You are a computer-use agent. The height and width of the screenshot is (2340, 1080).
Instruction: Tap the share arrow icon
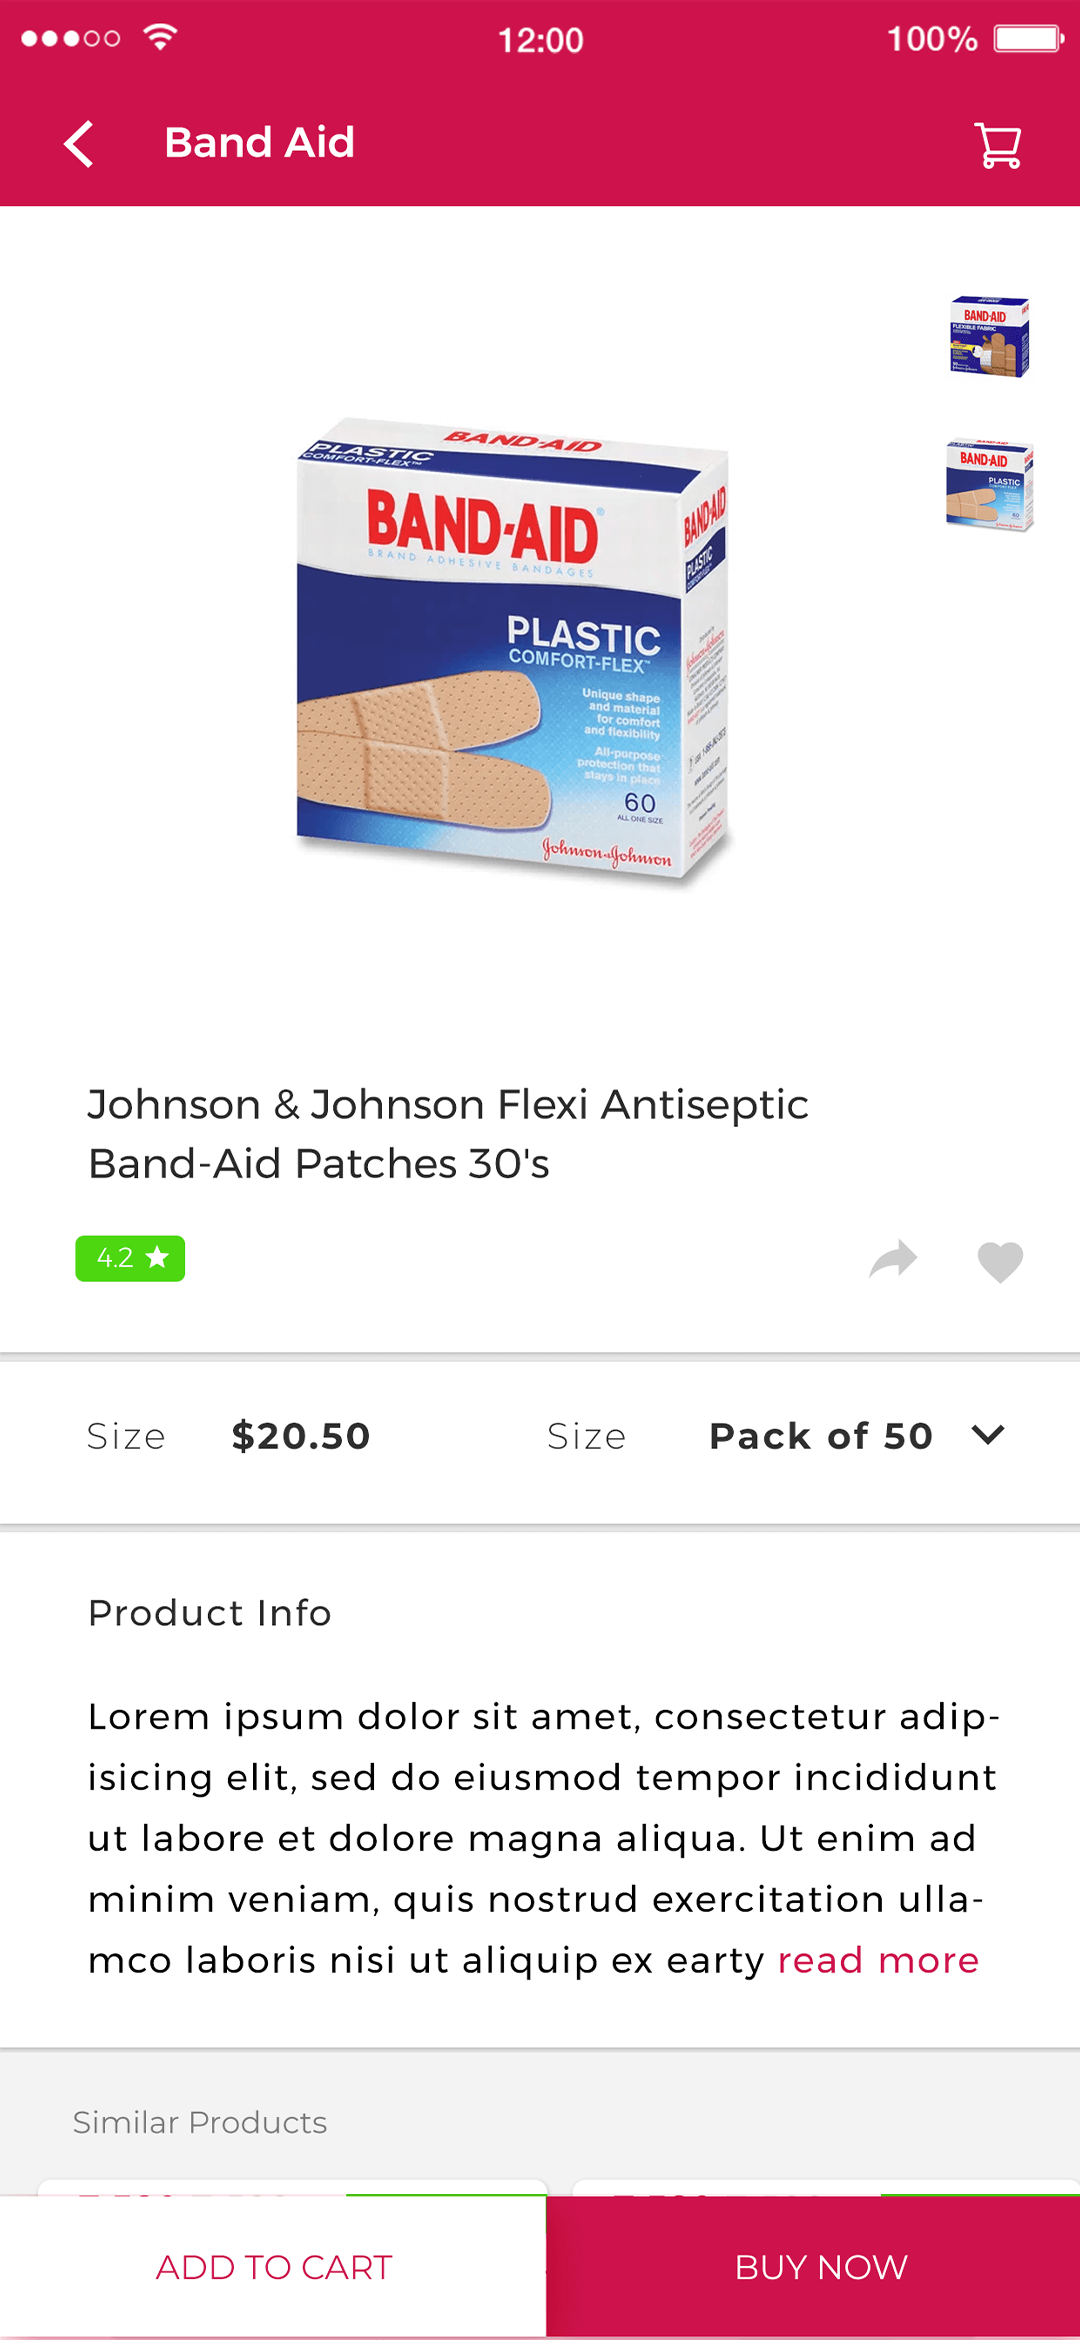pos(893,1260)
